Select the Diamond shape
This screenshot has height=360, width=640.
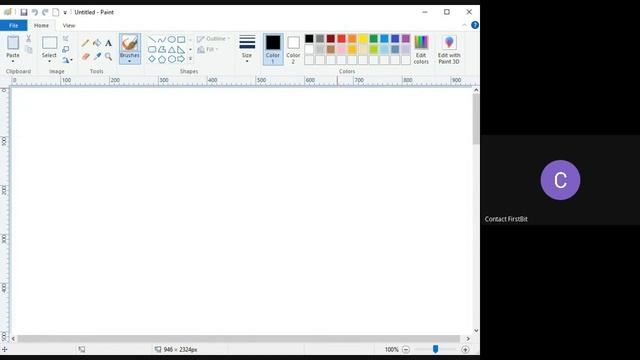pyautogui.click(x=152, y=59)
